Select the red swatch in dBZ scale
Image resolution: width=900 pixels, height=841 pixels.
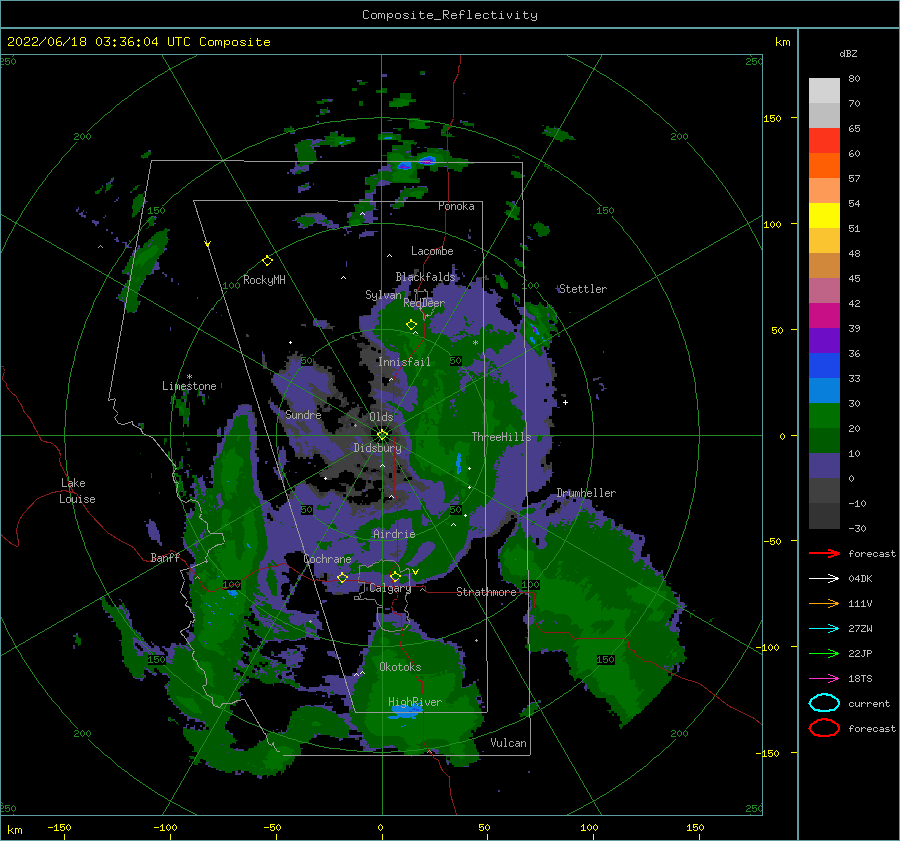pyautogui.click(x=824, y=141)
